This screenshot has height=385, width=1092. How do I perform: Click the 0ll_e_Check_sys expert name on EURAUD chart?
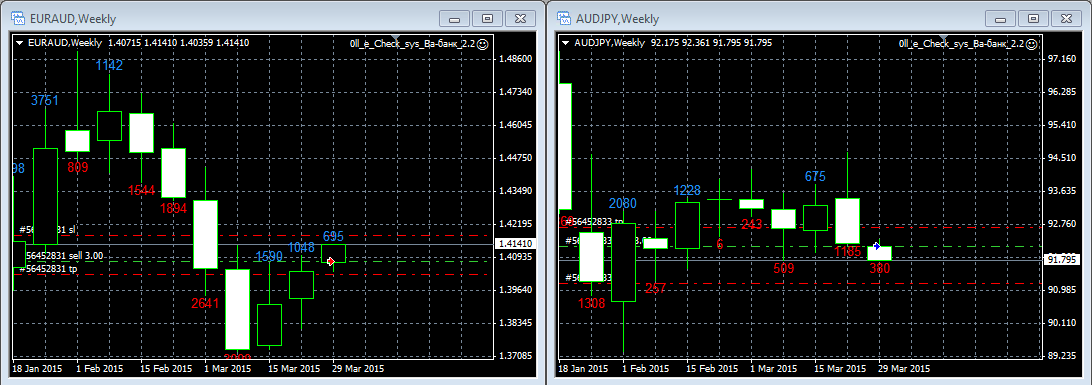point(412,43)
